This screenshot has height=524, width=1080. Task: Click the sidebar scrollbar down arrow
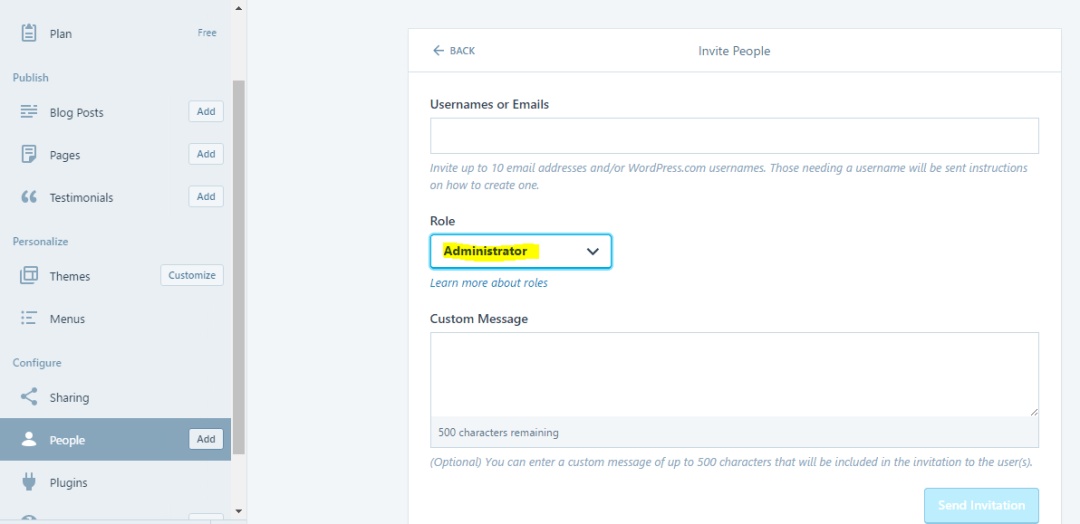coord(238,511)
